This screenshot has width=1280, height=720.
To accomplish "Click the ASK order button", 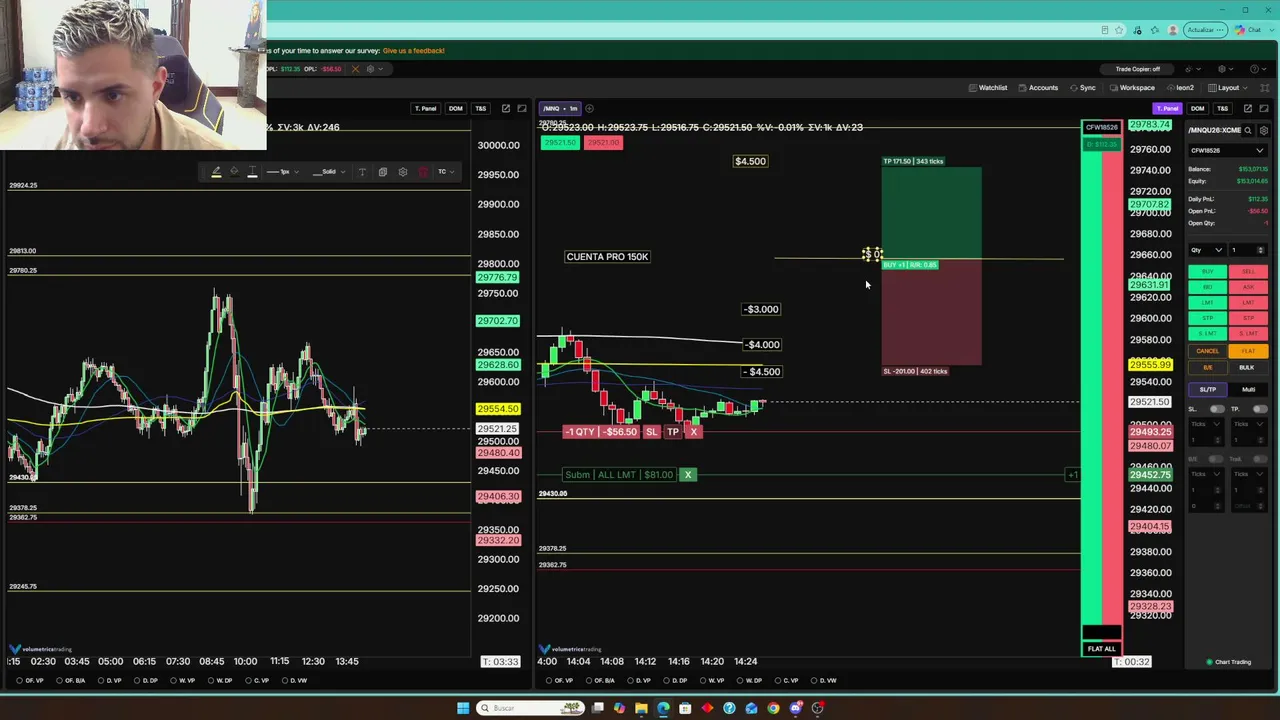I will click(1248, 287).
